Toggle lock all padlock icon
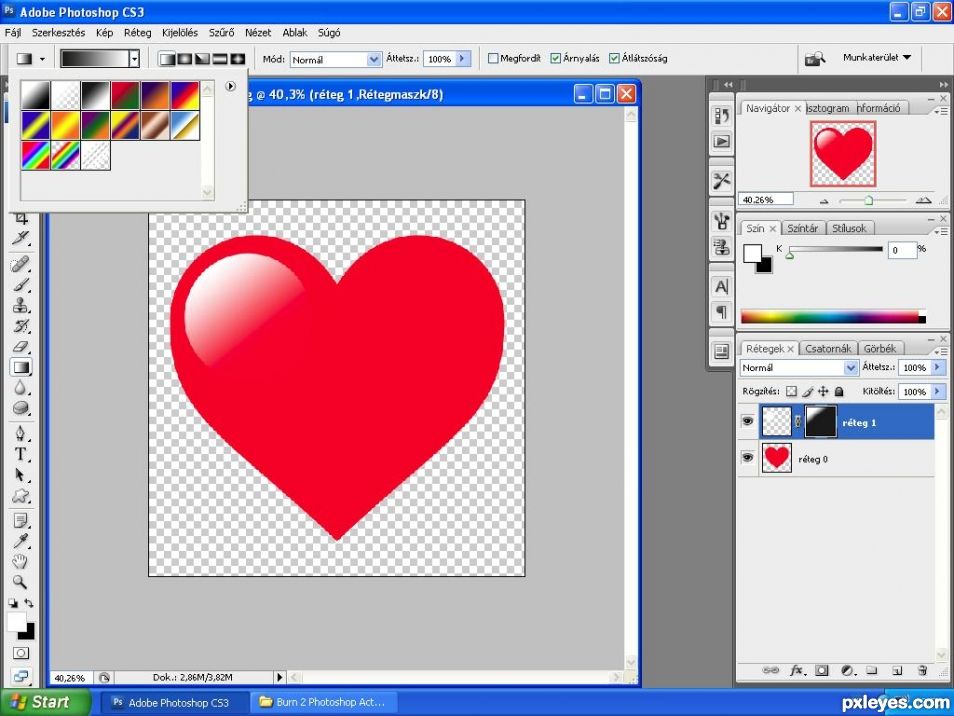This screenshot has width=954, height=716. point(839,391)
